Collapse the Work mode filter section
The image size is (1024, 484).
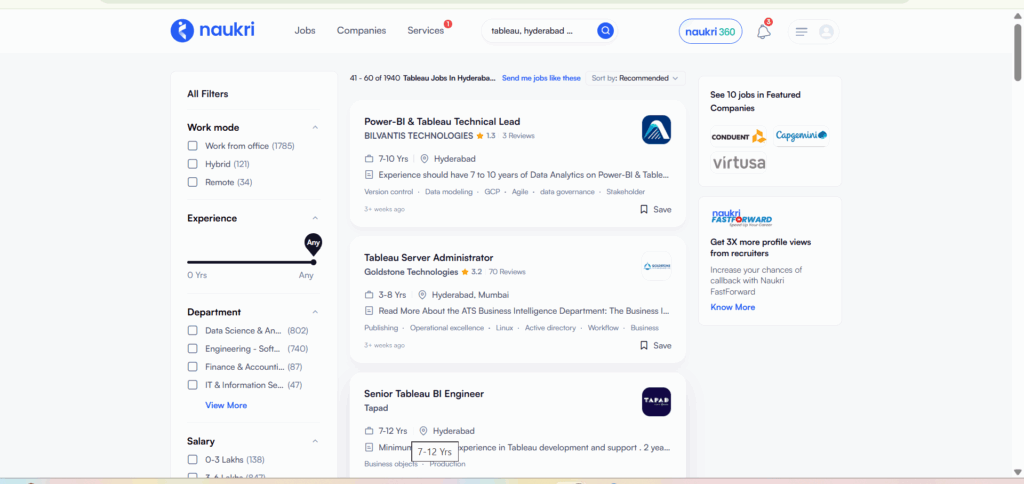click(315, 127)
